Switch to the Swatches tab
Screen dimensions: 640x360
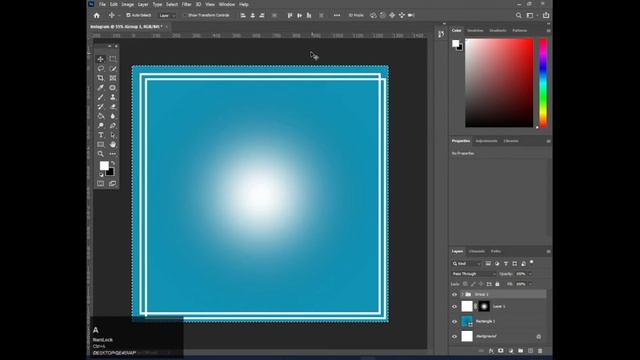click(475, 31)
